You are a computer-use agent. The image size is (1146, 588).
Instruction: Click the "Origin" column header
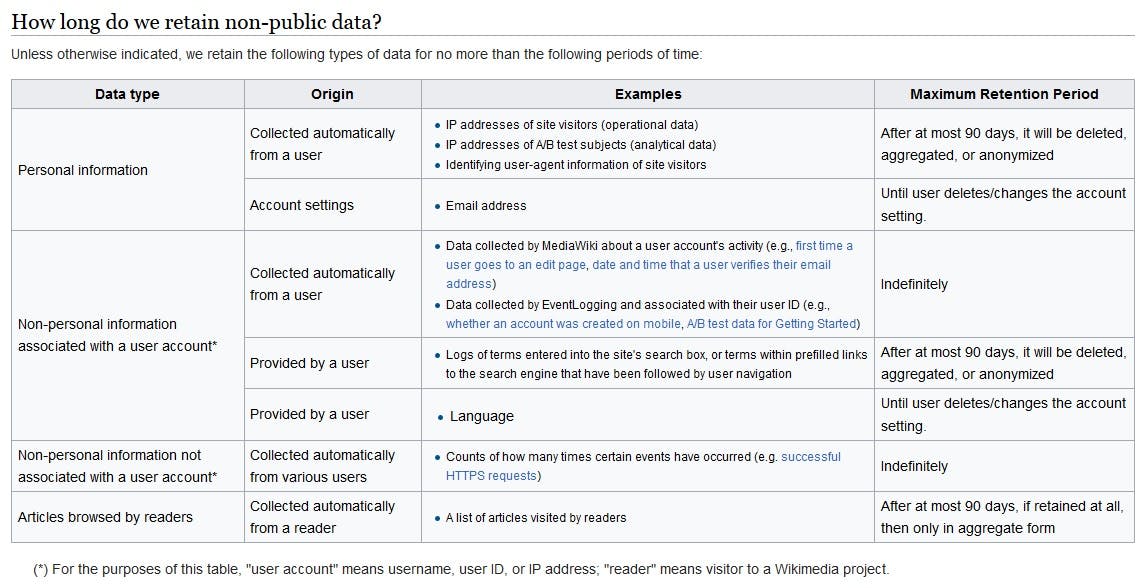coord(332,94)
